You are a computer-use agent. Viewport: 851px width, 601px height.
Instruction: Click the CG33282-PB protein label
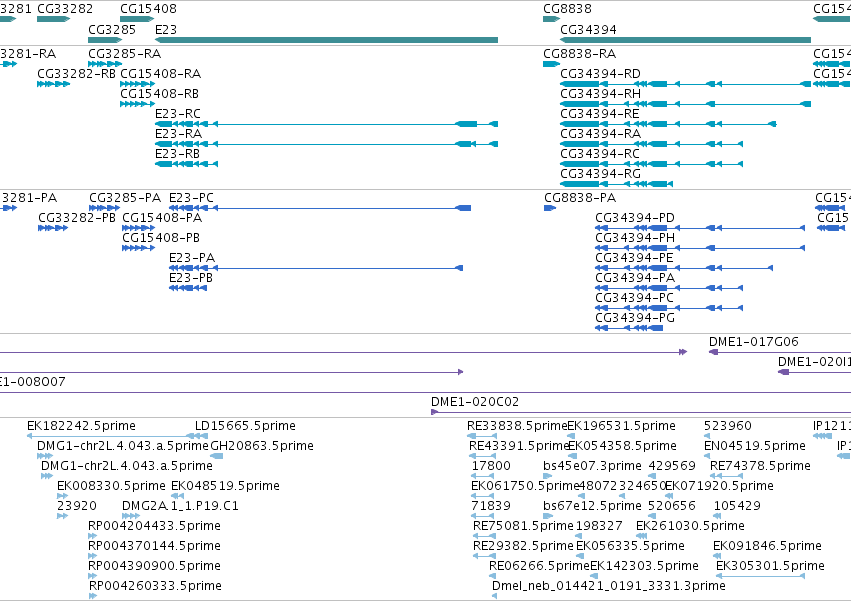coord(77,218)
